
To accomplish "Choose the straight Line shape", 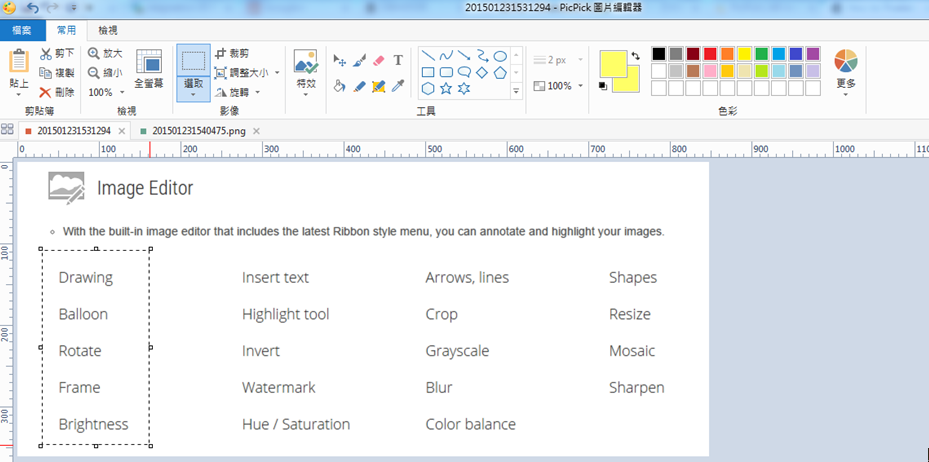I will 428,56.
